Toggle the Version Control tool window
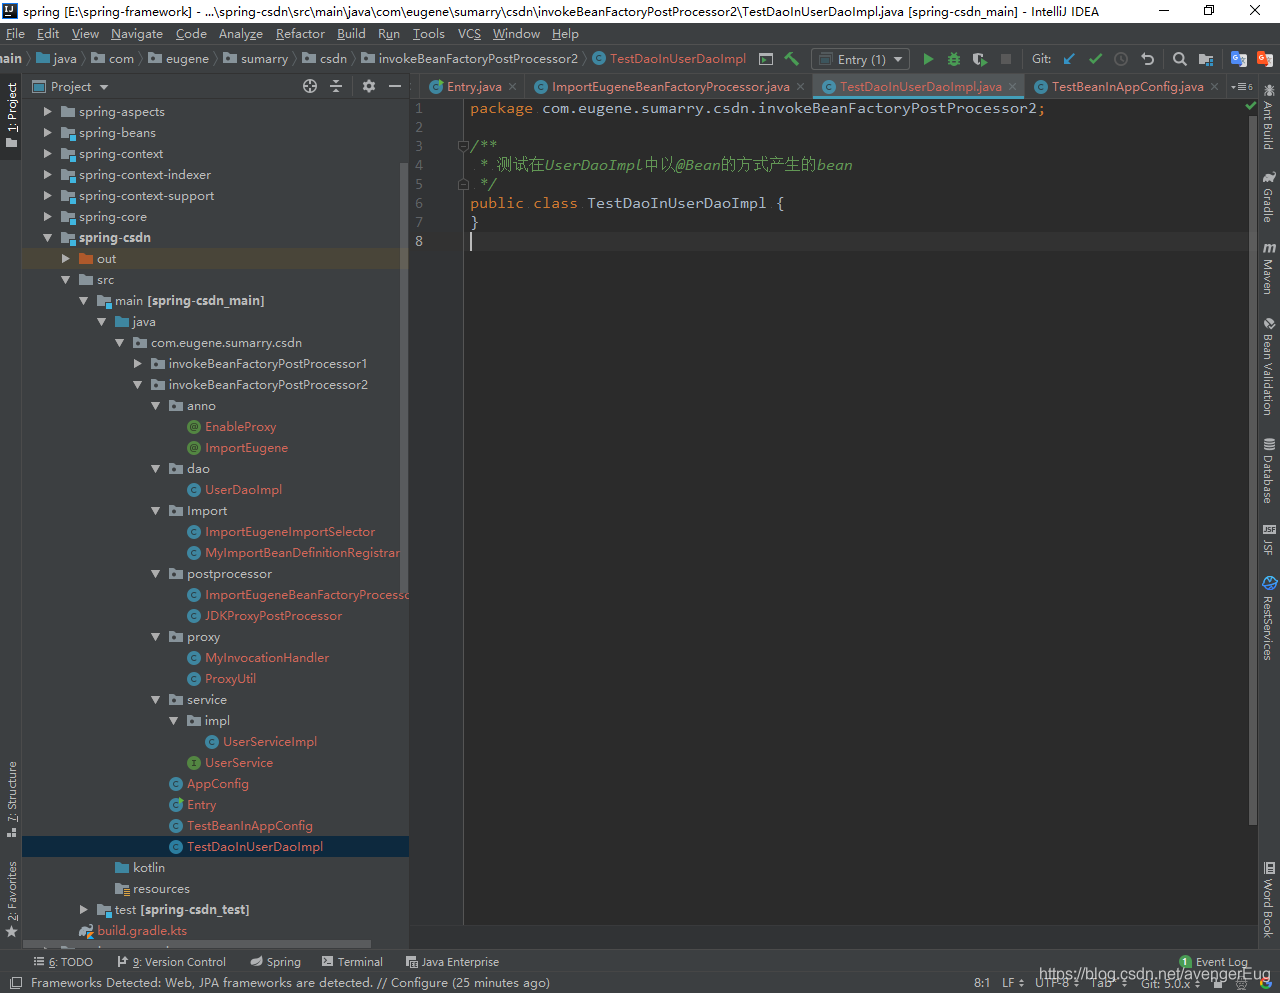The width and height of the screenshot is (1280, 993). [x=171, y=962]
